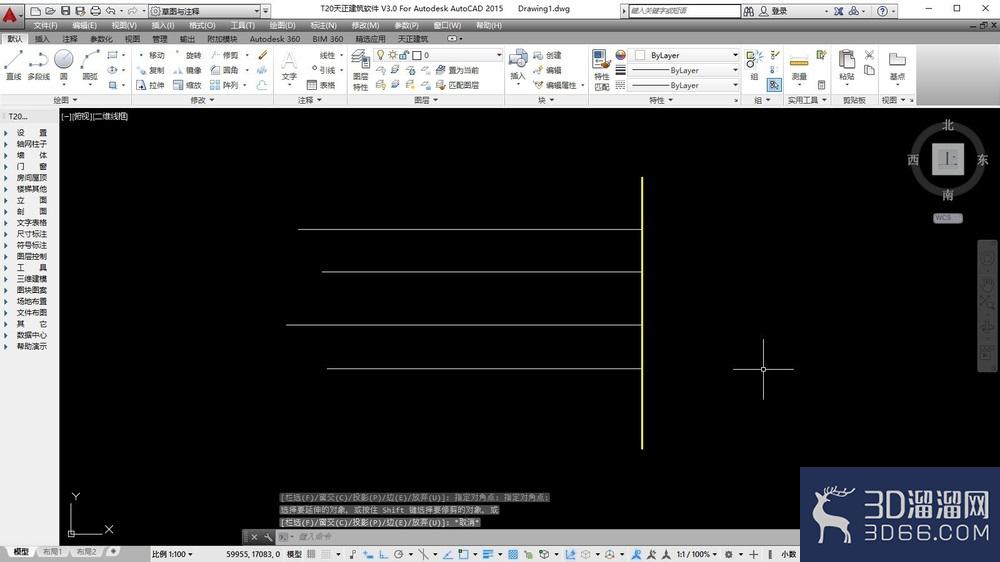This screenshot has height=562, width=1000.
Task: Open Layer Properties (图层特性) manager
Action: click(360, 70)
